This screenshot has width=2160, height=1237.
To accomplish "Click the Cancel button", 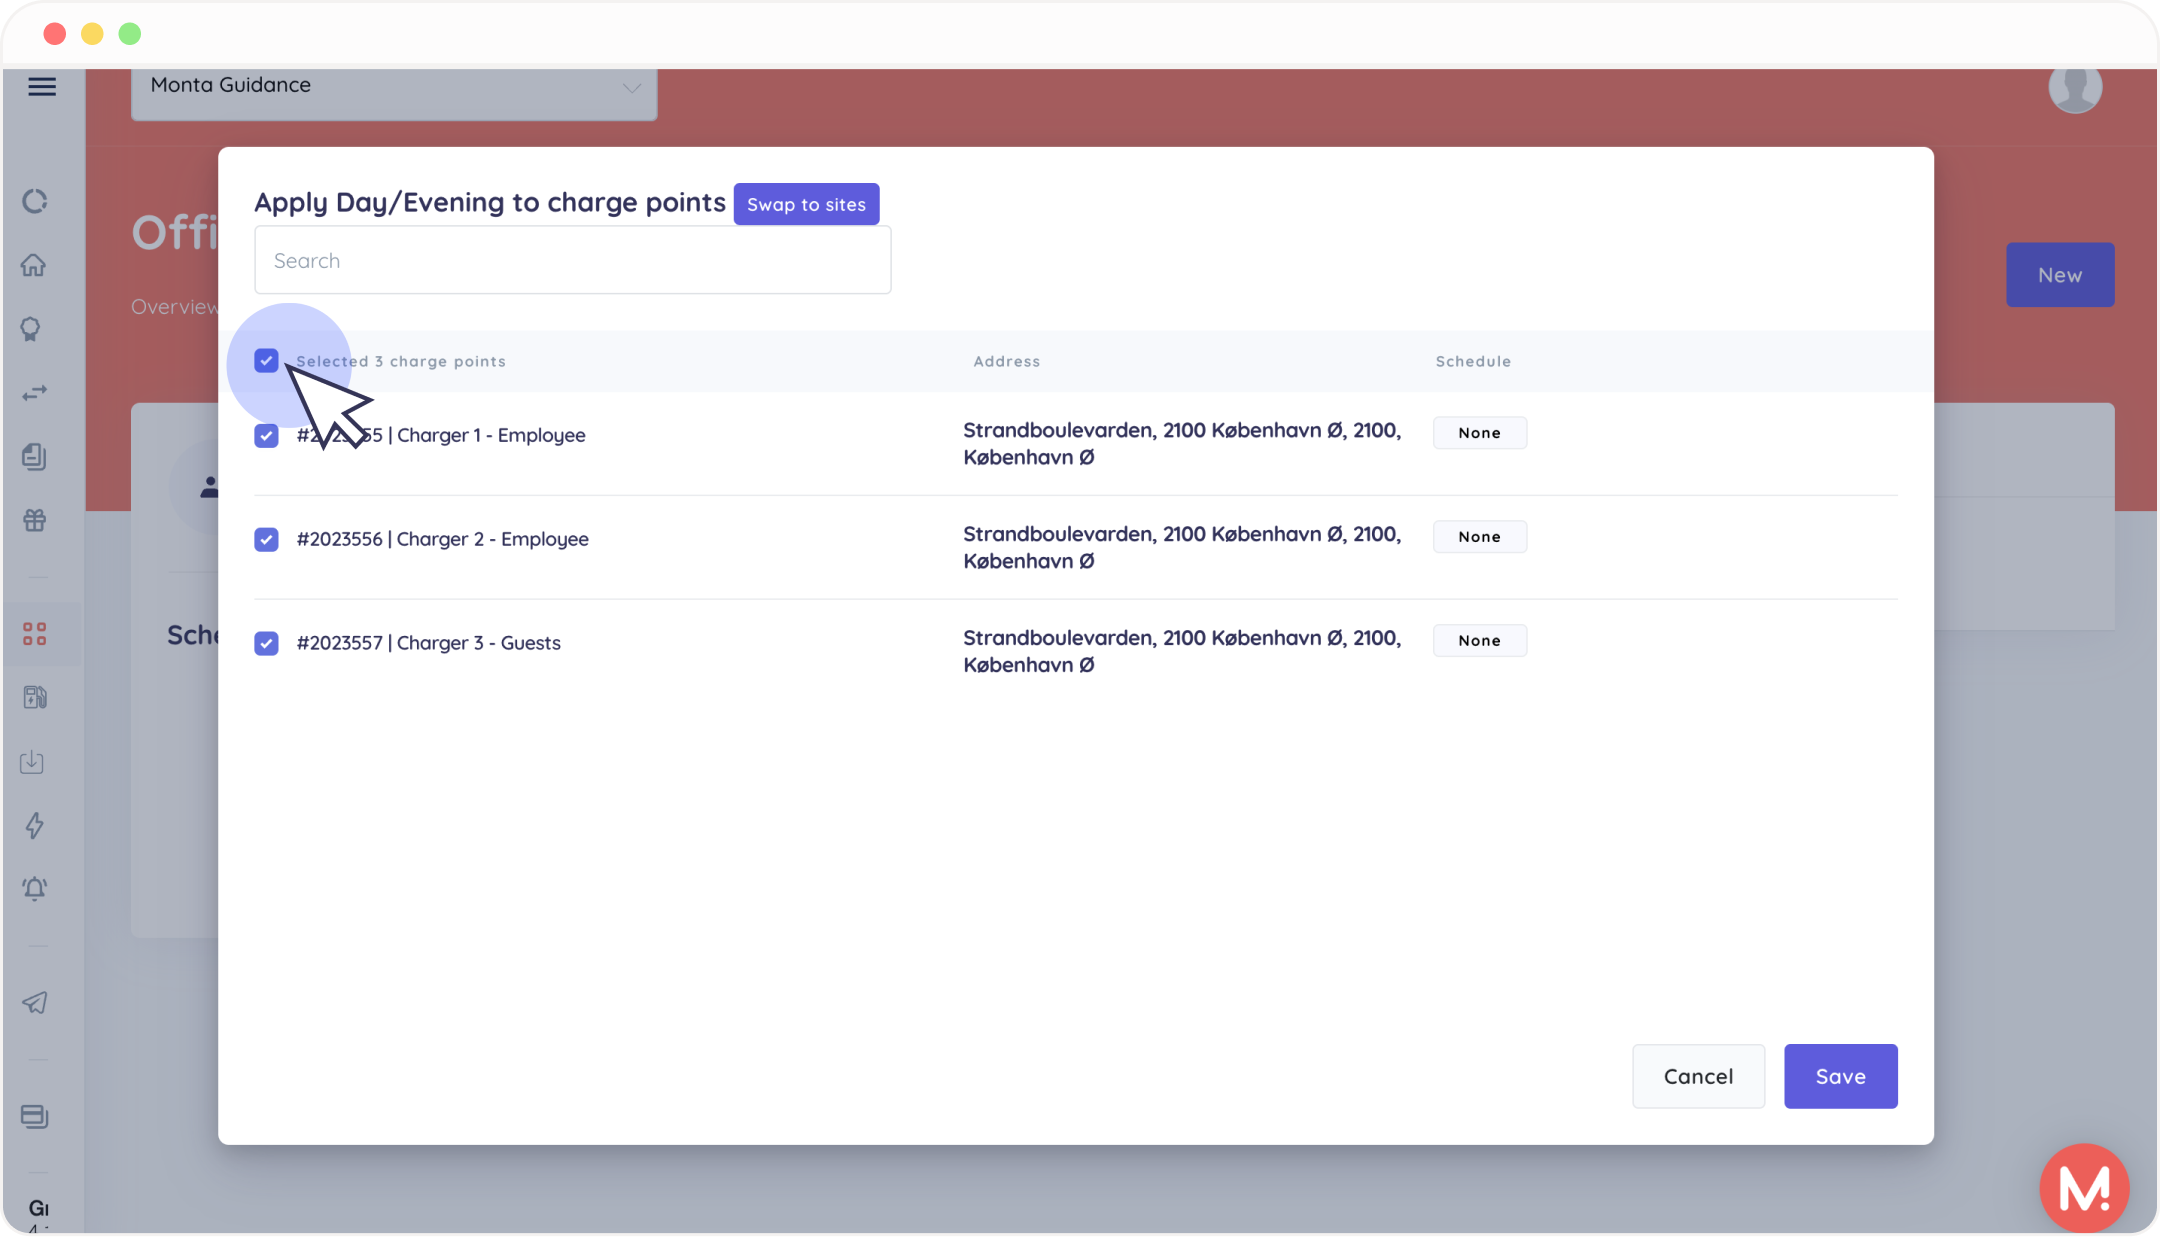I will 1698,1076.
